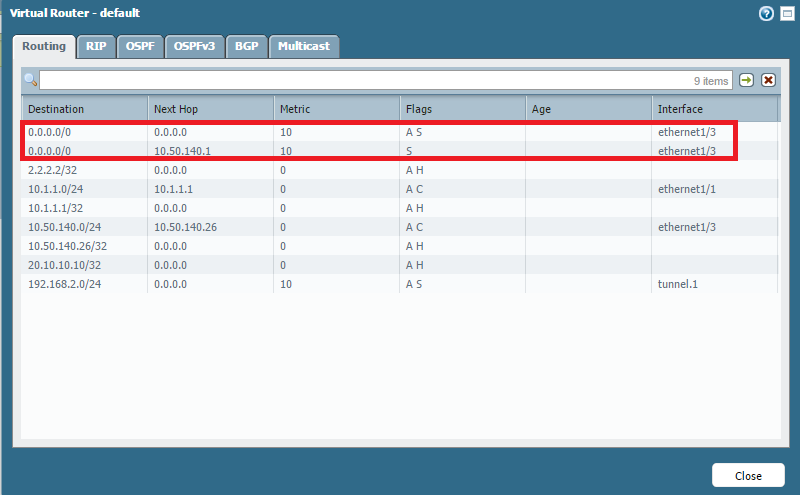
Task: Clear filter with the red X icon
Action: coord(768,80)
